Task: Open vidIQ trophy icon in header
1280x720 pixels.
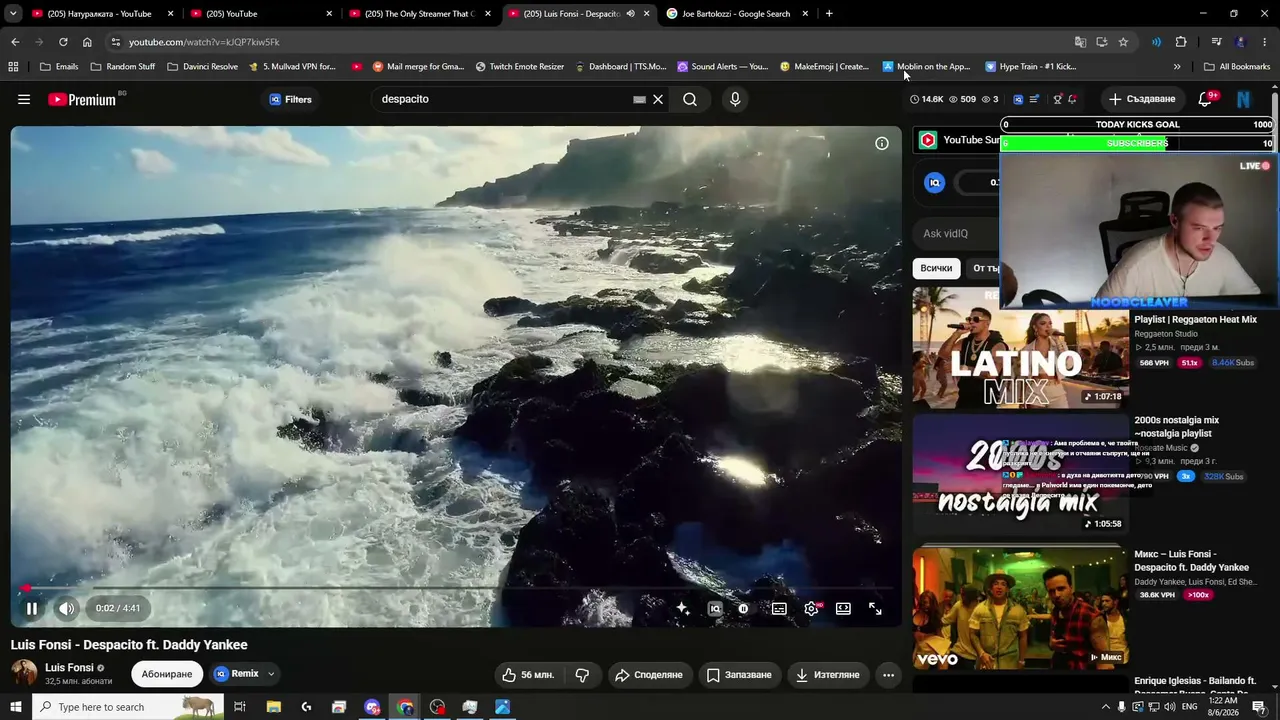Action: click(1057, 99)
